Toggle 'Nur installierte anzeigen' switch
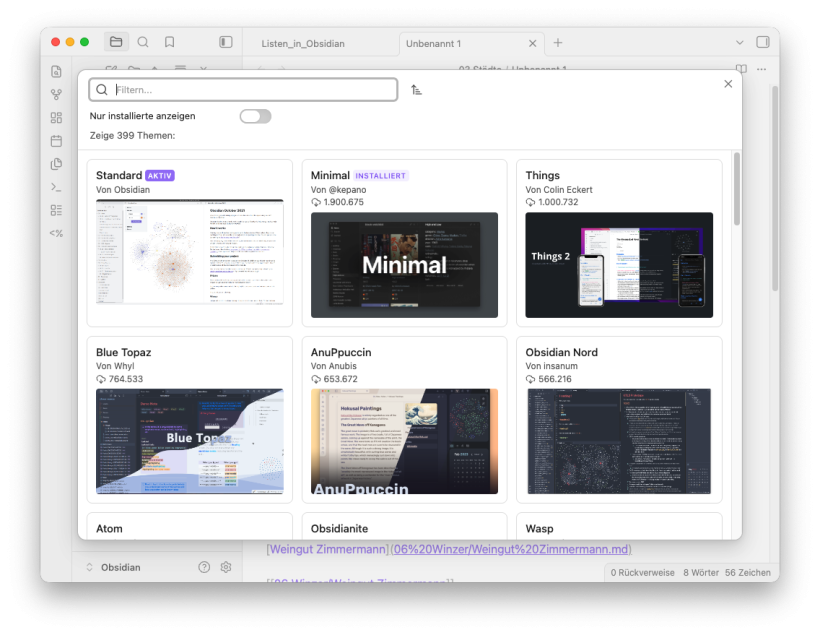Screen dimensions: 820x635 (x=255, y=116)
